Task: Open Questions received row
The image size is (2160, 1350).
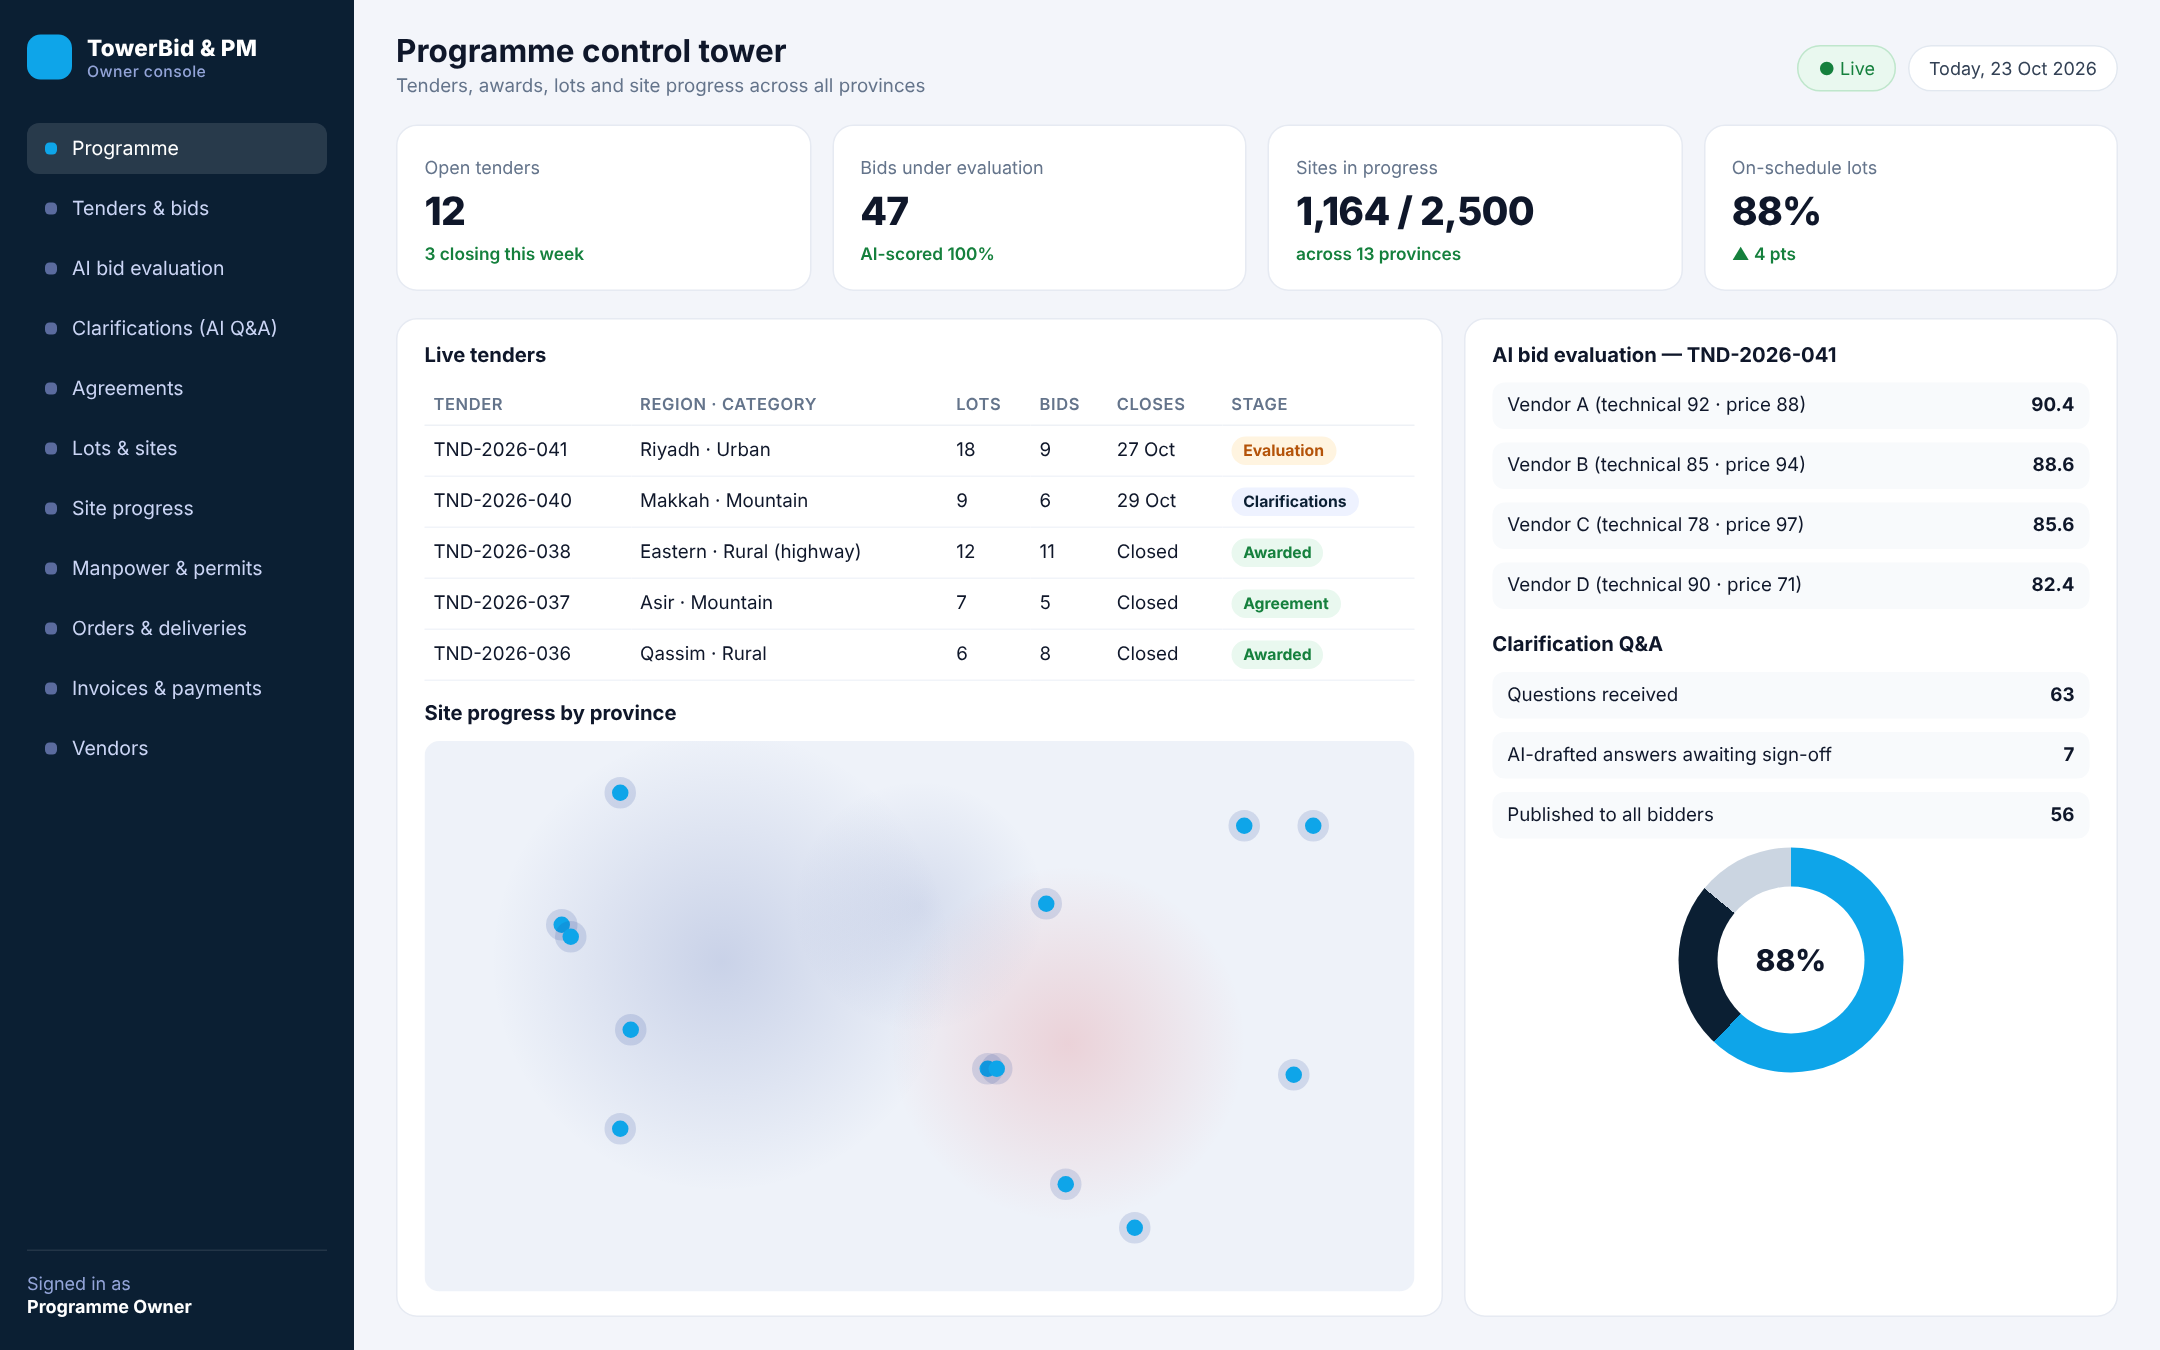Action: (1790, 695)
